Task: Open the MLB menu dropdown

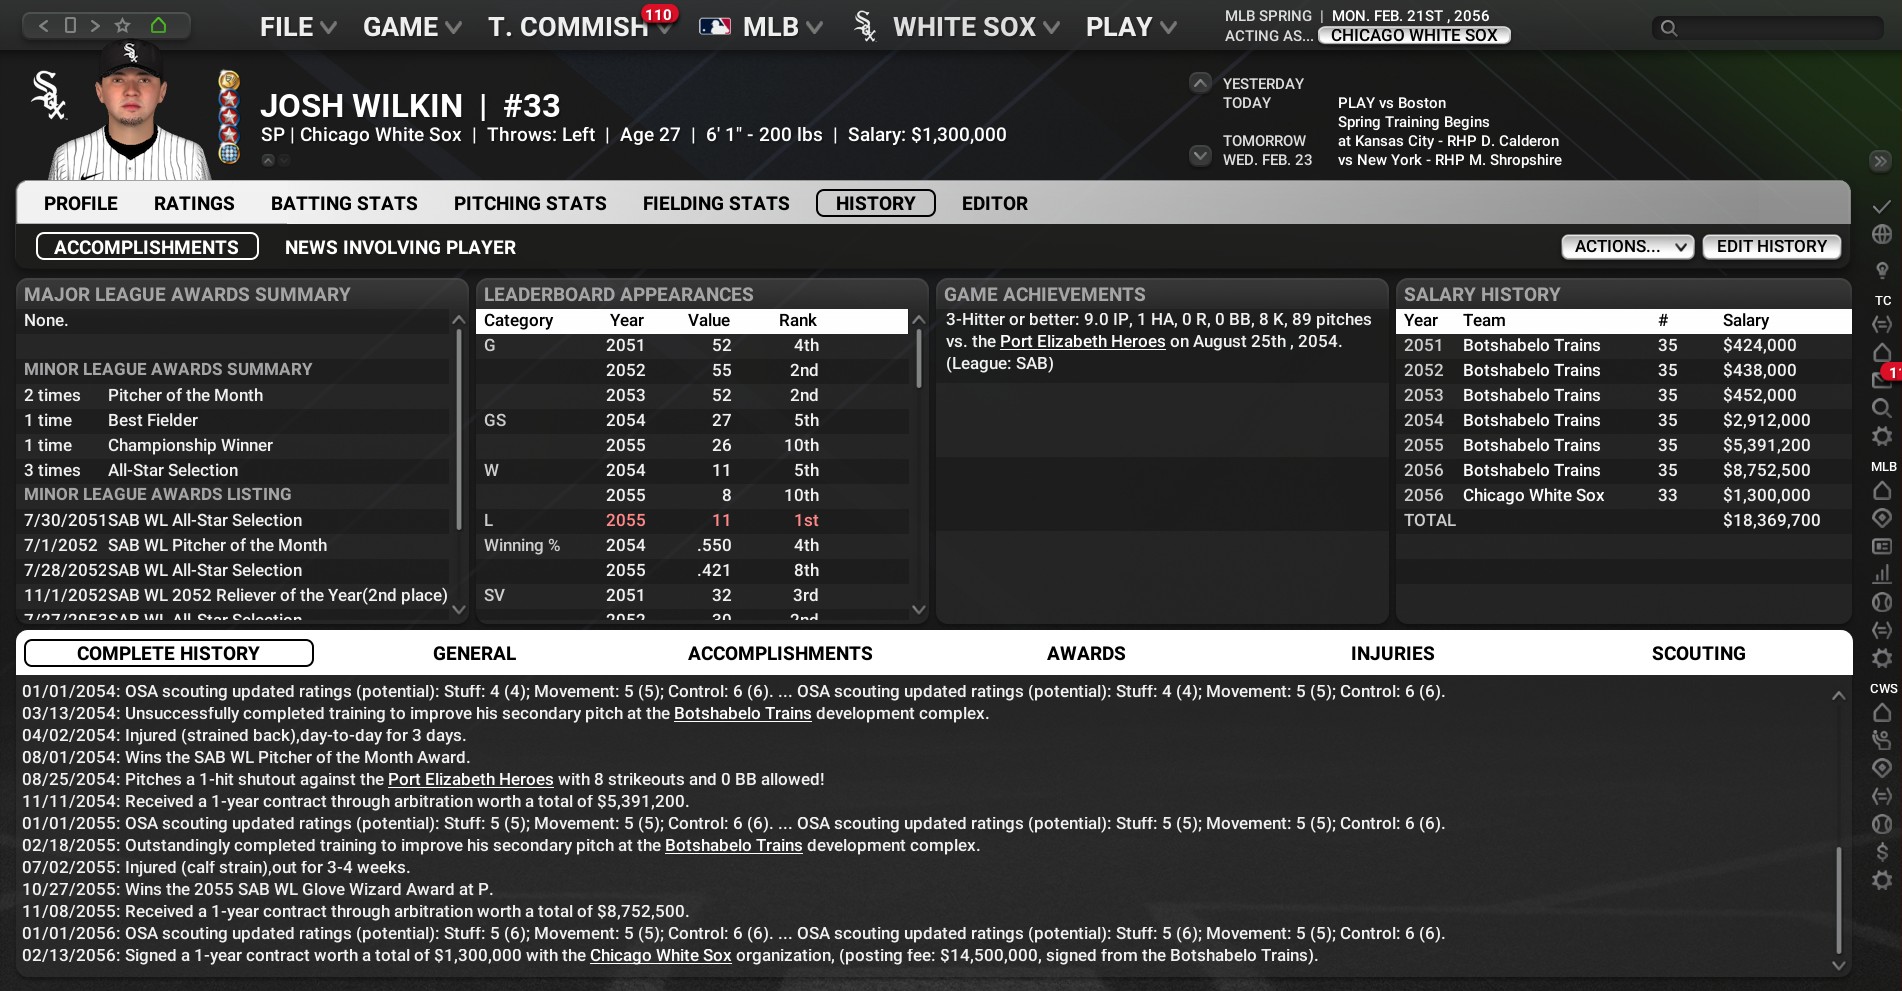Action: tap(761, 27)
